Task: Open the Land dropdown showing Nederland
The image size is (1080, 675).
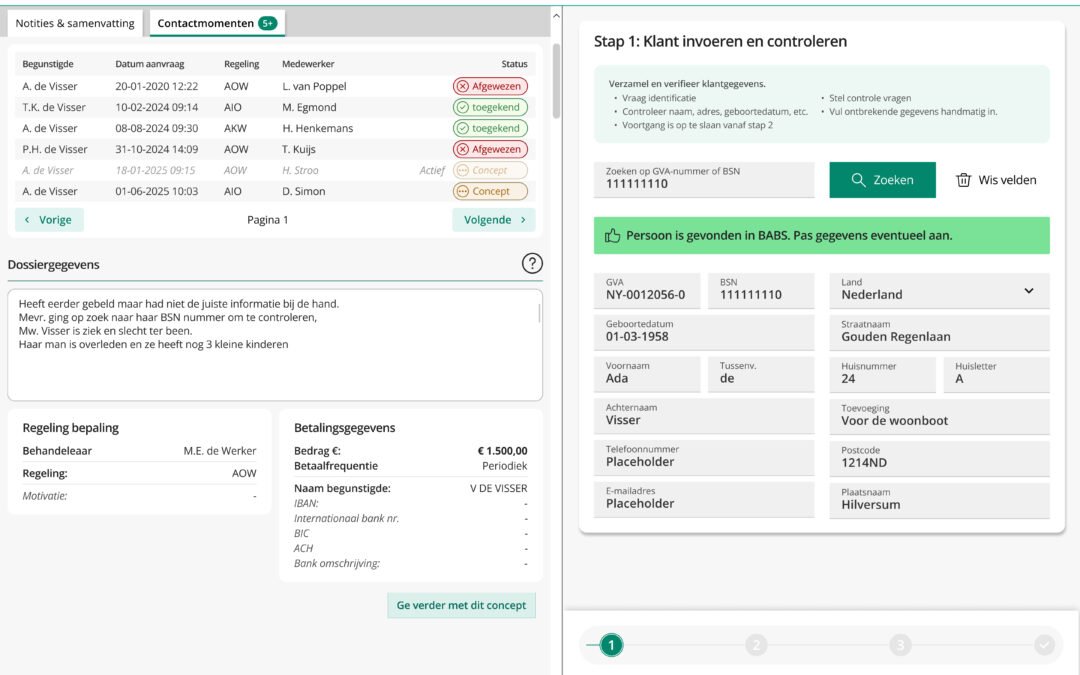Action: tap(1031, 290)
